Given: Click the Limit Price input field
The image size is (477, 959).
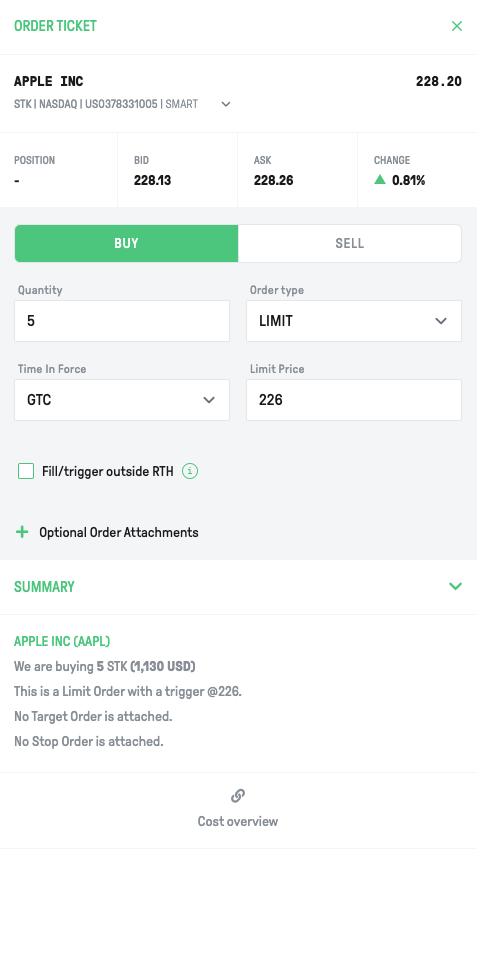Looking at the screenshot, I should pos(353,400).
